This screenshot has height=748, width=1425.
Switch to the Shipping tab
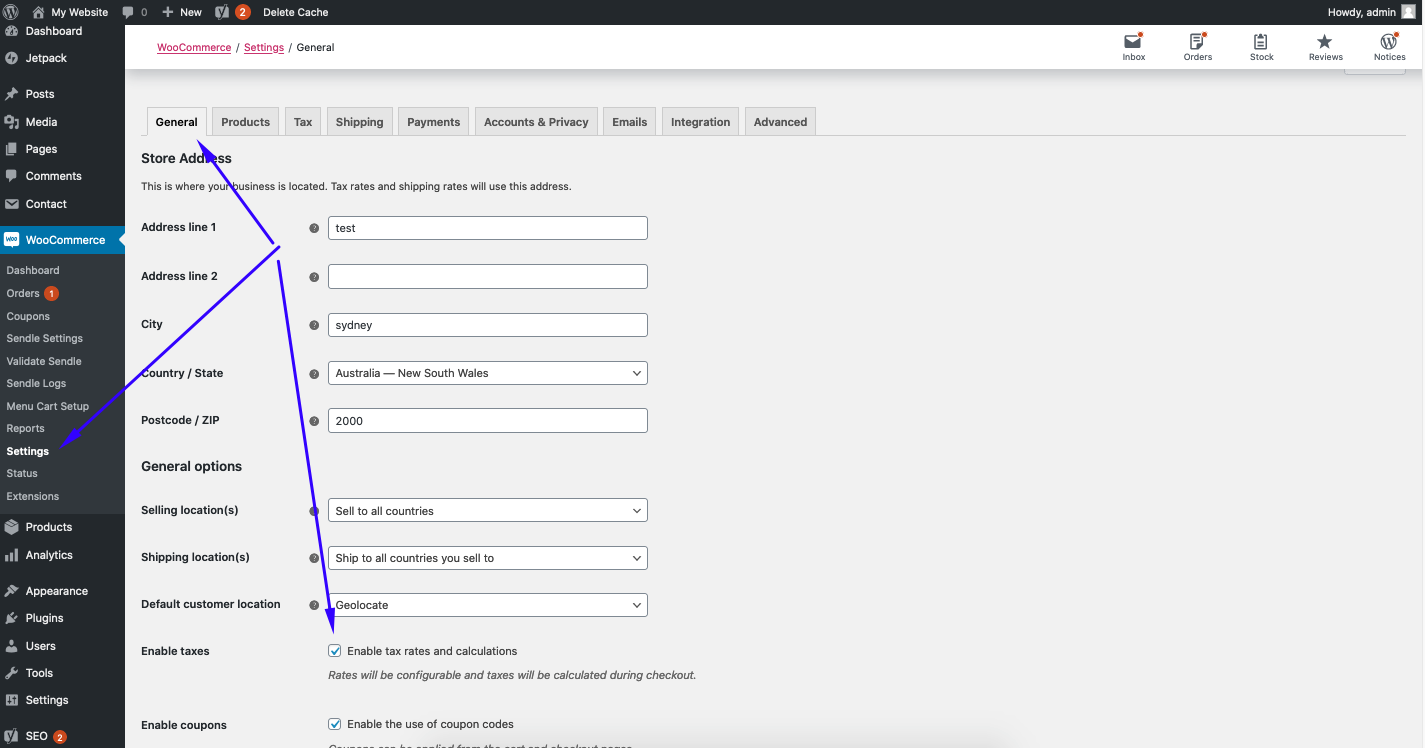[x=359, y=122]
